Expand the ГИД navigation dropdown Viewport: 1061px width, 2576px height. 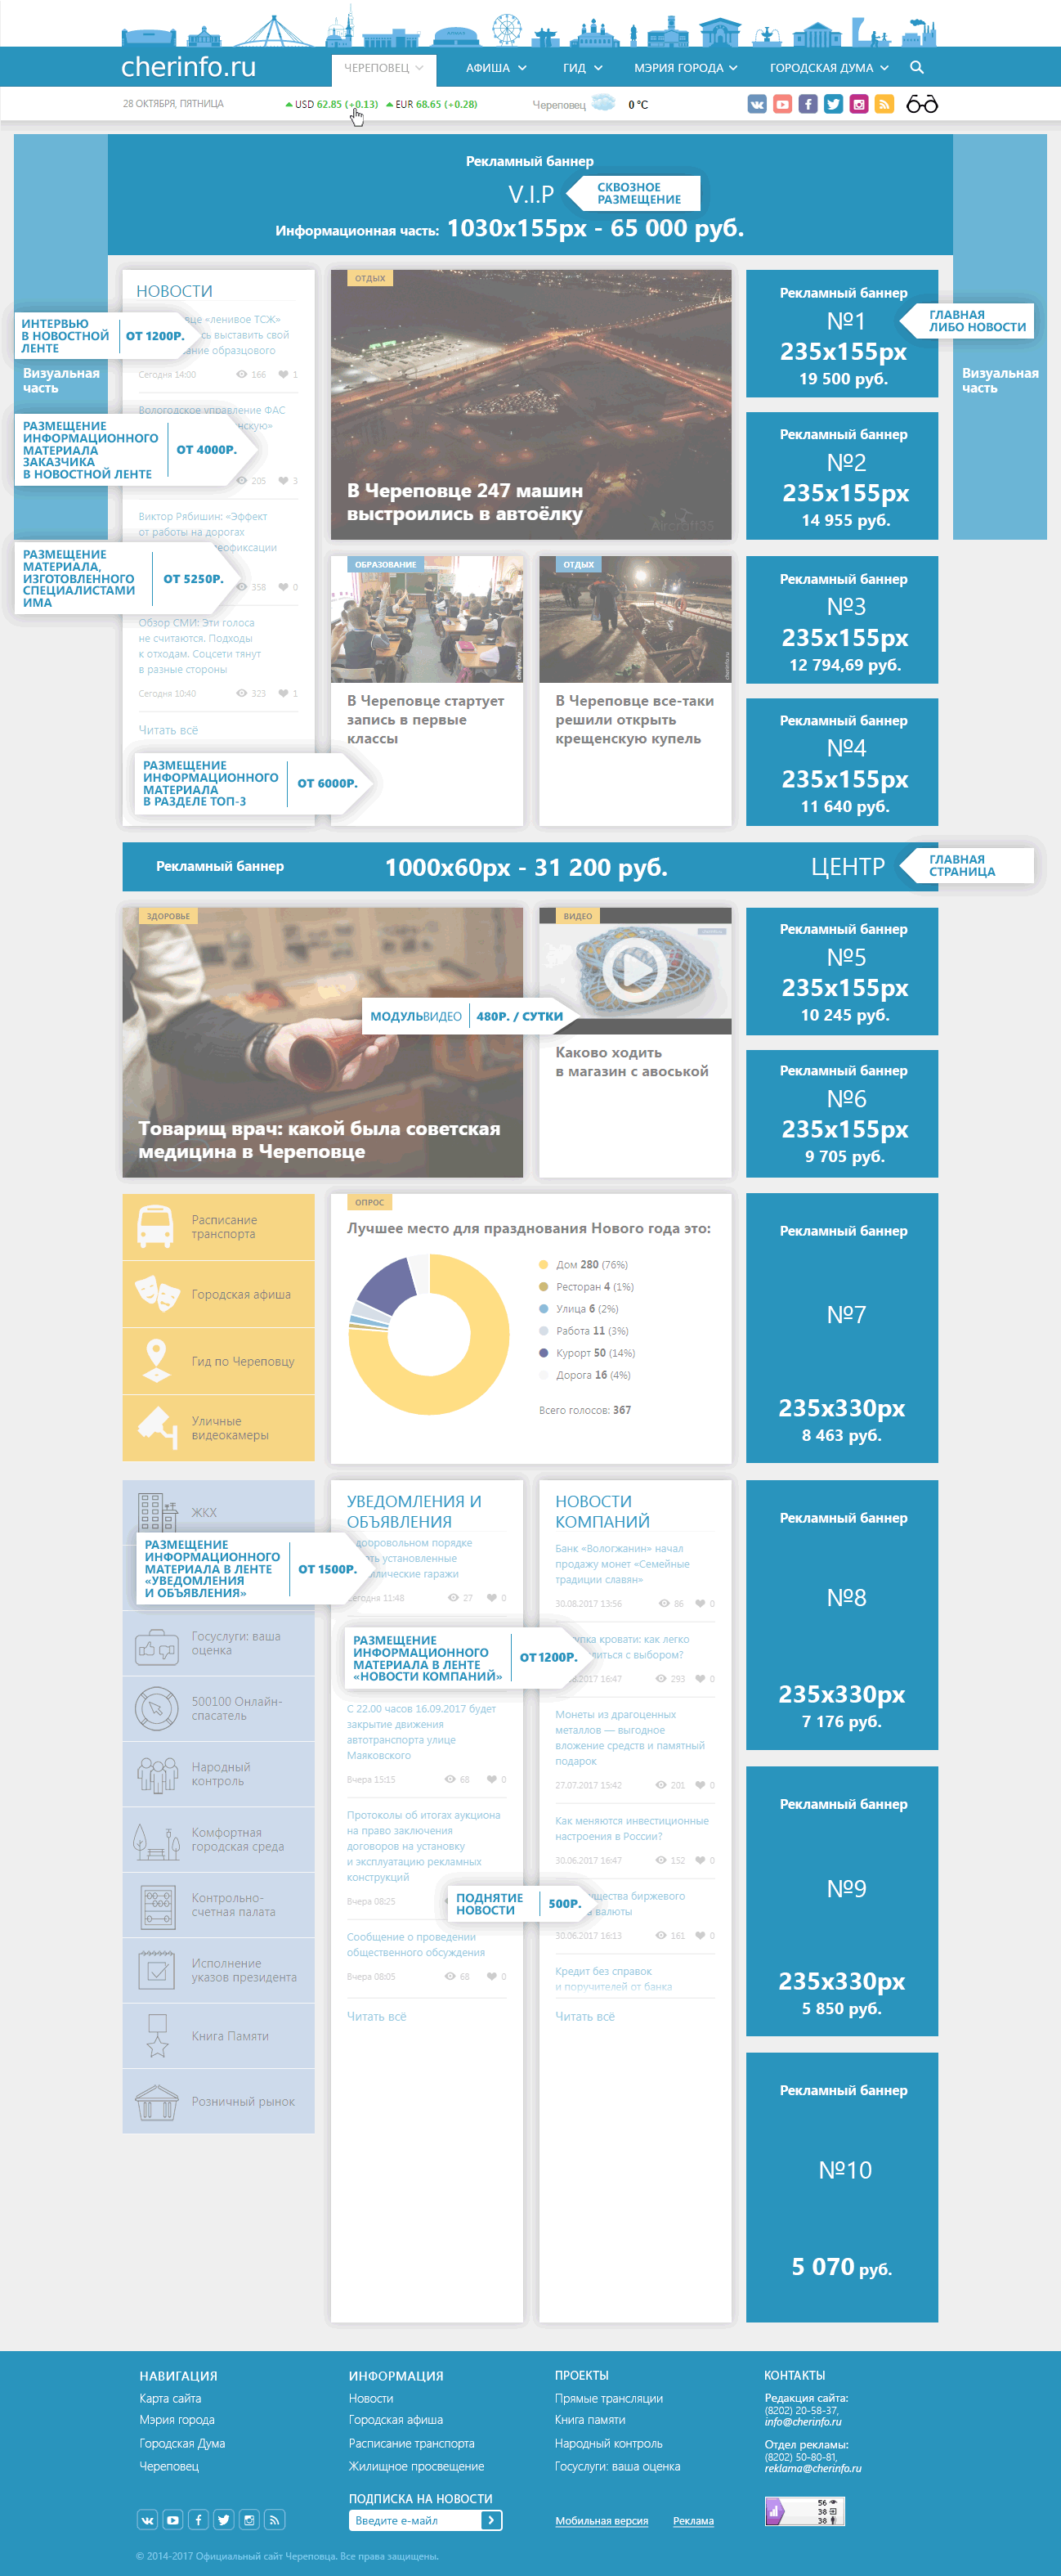[583, 68]
